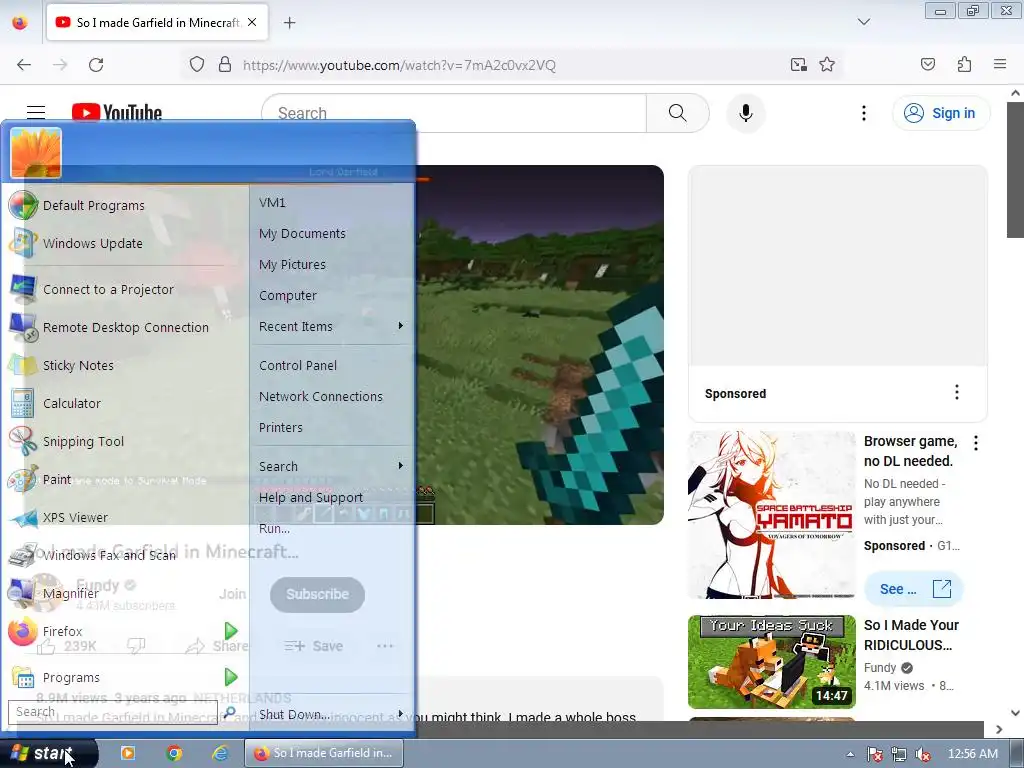Open Action Center flag tray icon
The image size is (1024, 768).
tap(874, 754)
